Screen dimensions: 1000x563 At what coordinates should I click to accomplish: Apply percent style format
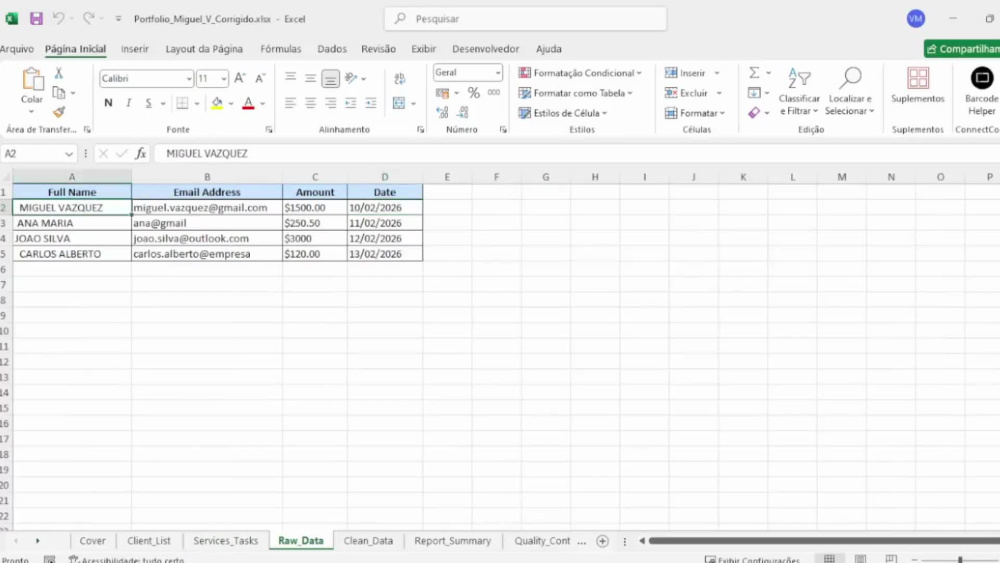tap(474, 92)
